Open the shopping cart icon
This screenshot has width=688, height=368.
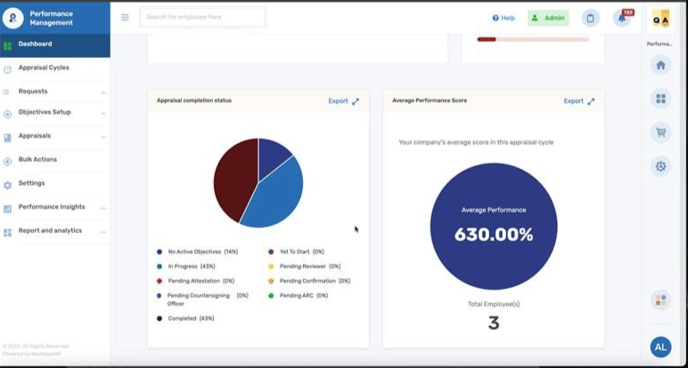click(x=660, y=132)
